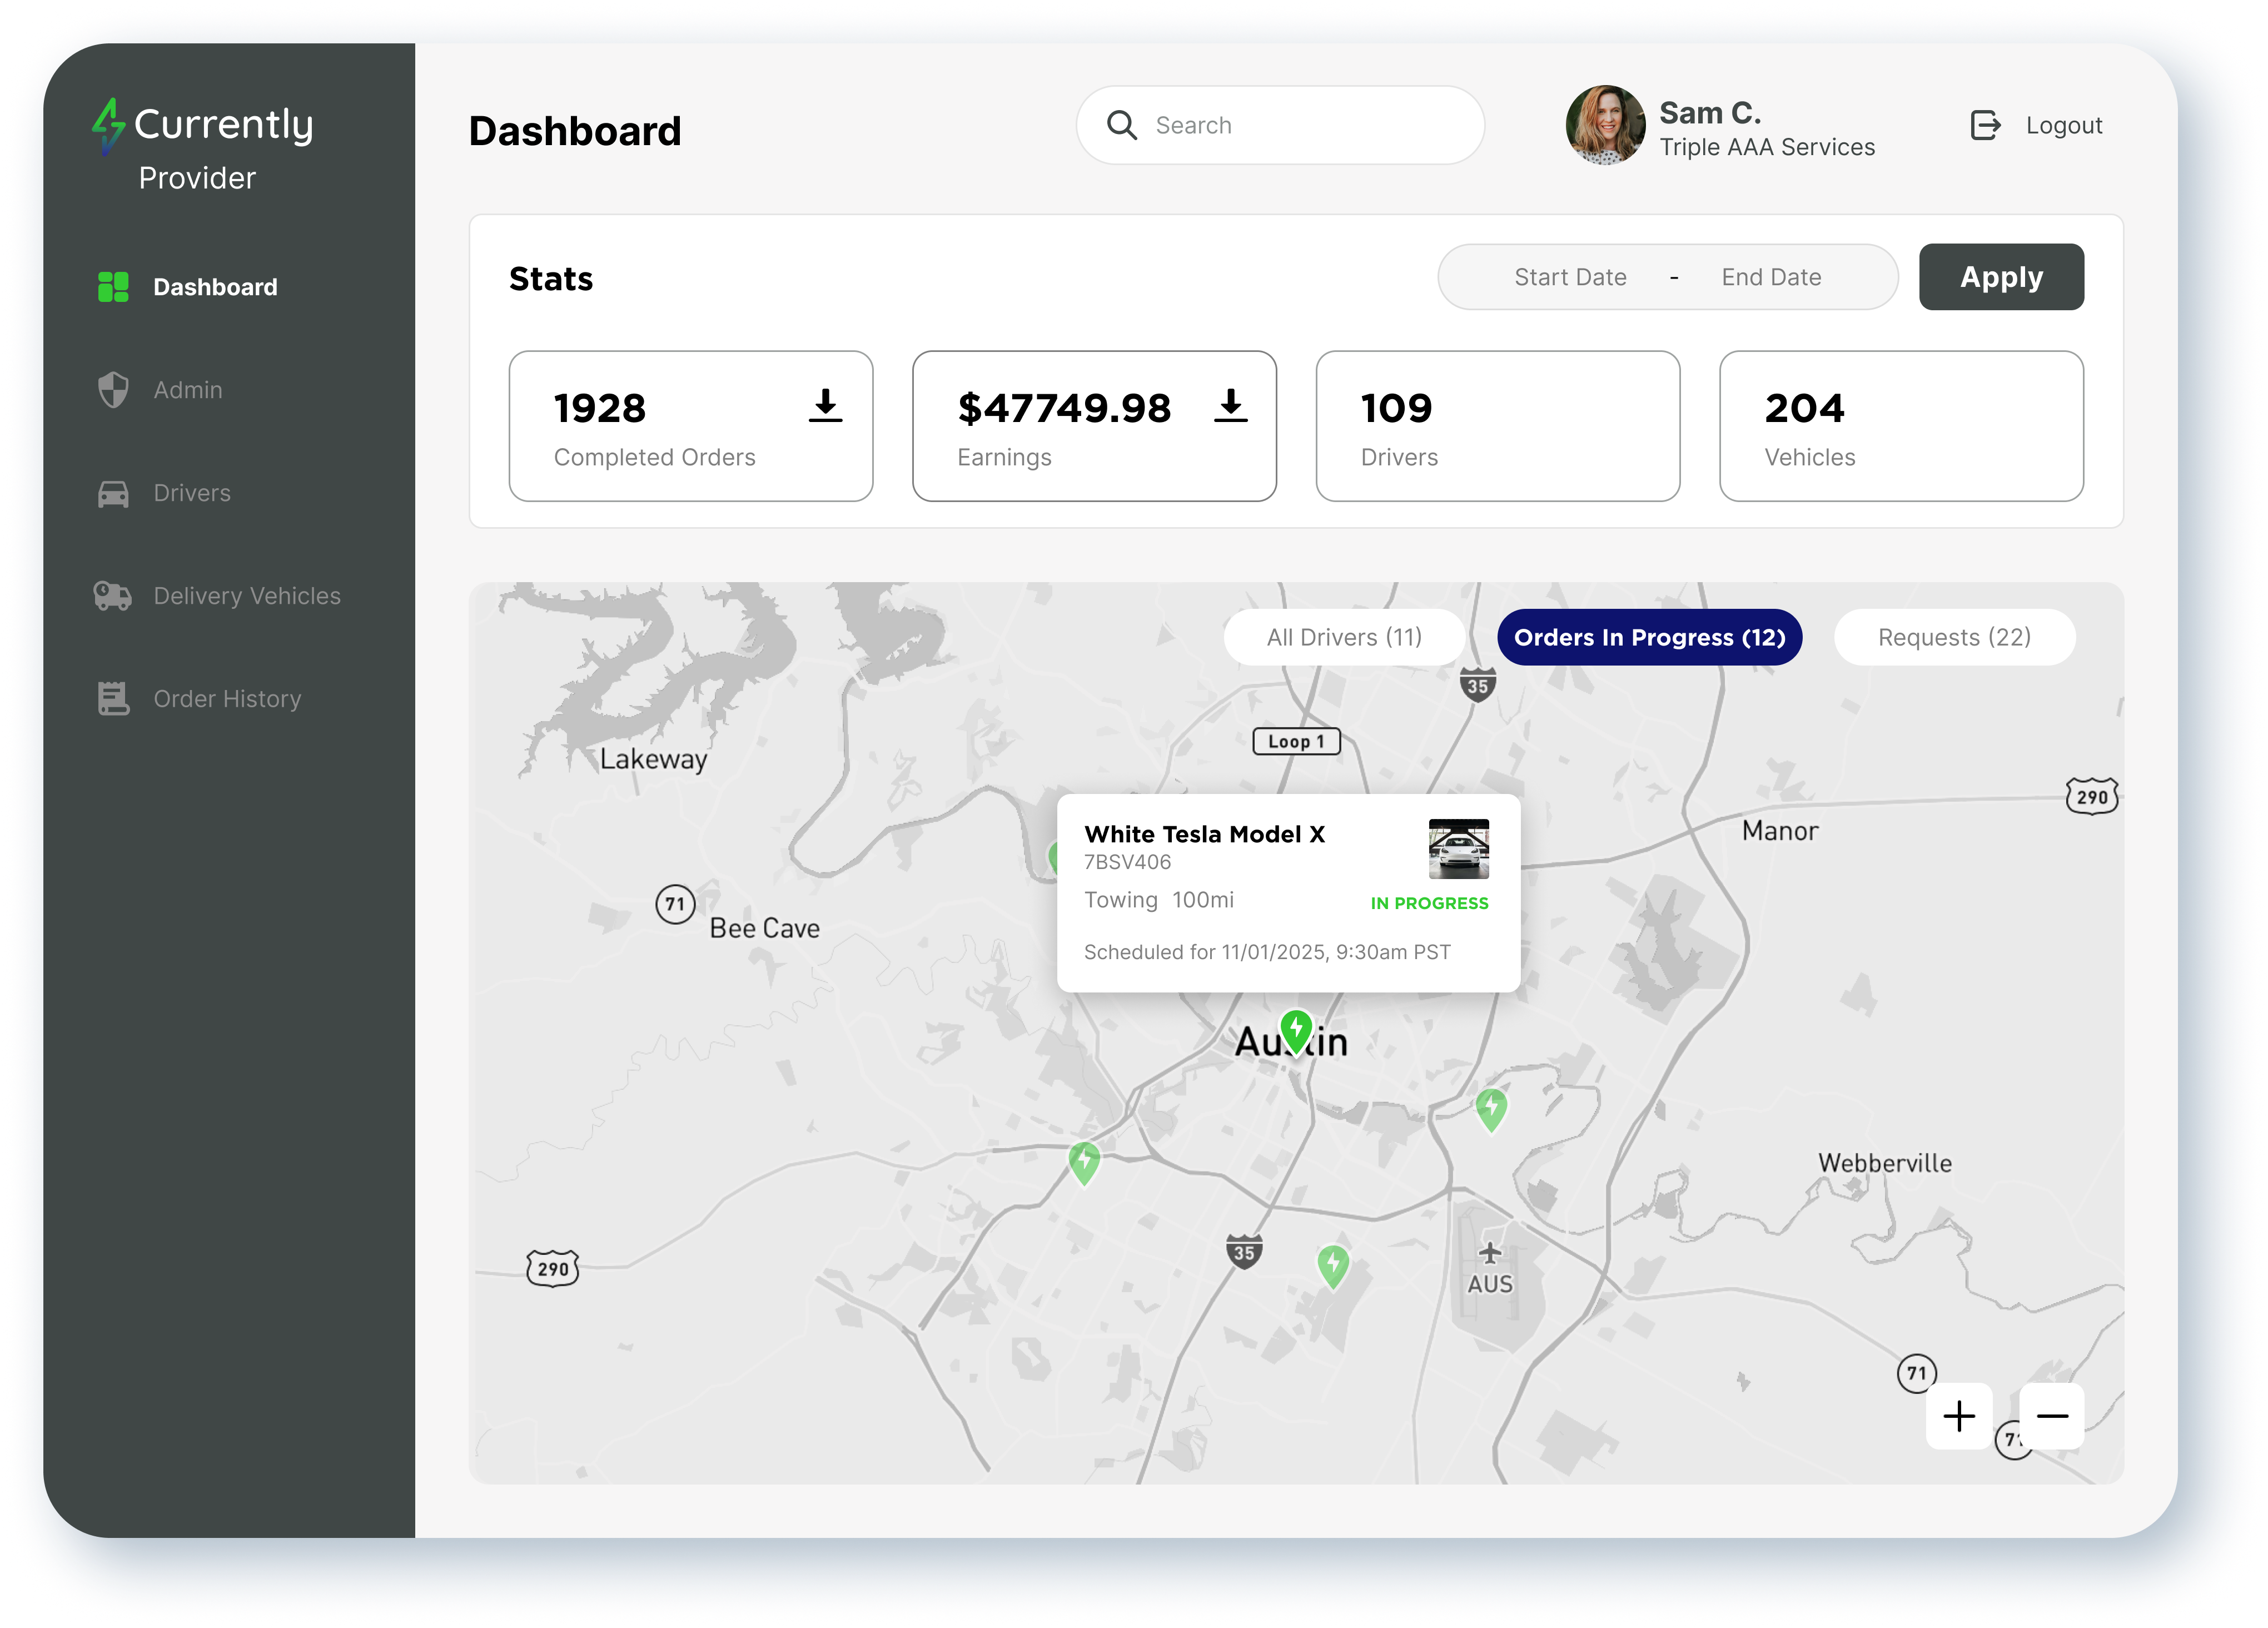Click the 7BSV406 license plate text
The width and height of the screenshot is (2268, 1628).
point(1127,862)
